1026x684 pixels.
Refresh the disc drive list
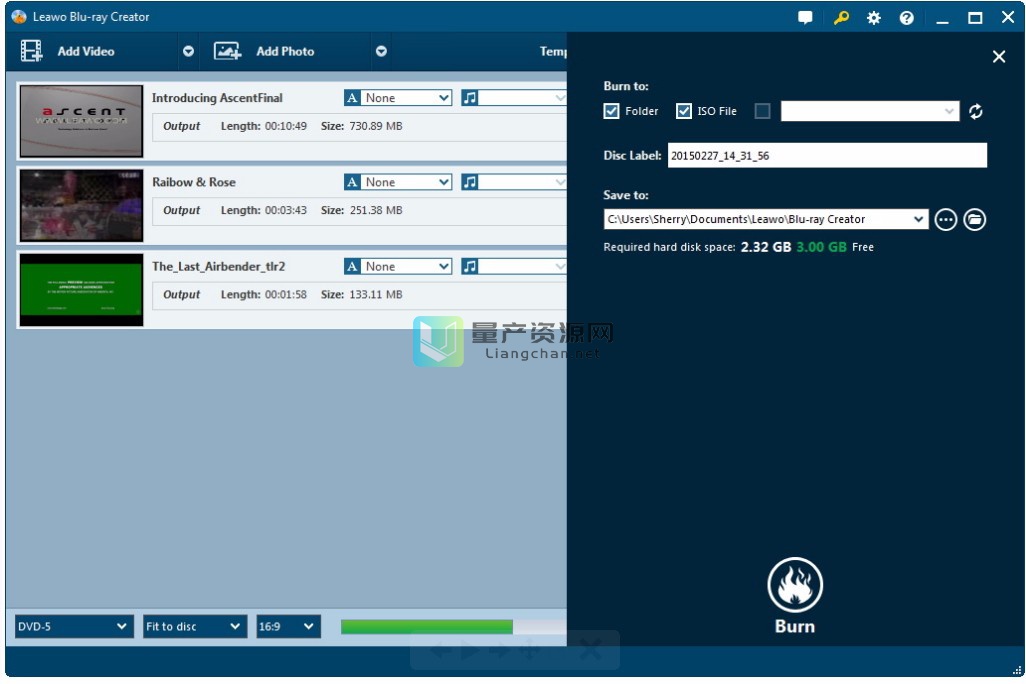point(976,111)
